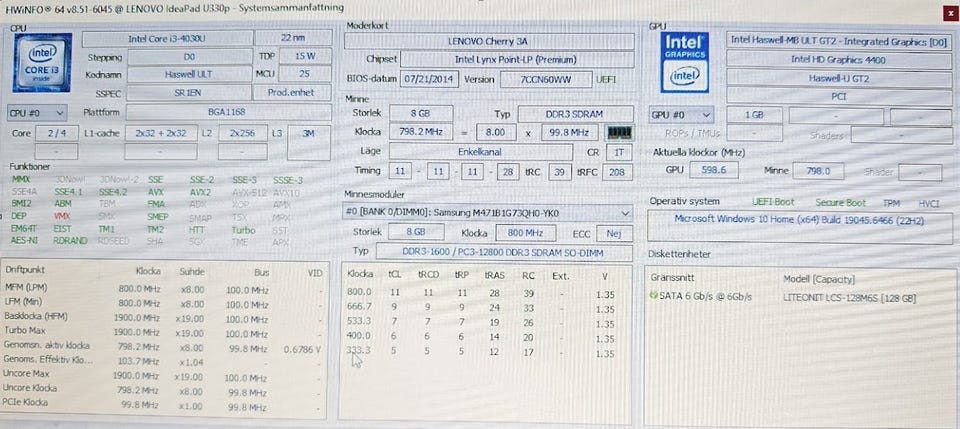Click the AES-NI feature flag
960x429 pixels.
24,241
